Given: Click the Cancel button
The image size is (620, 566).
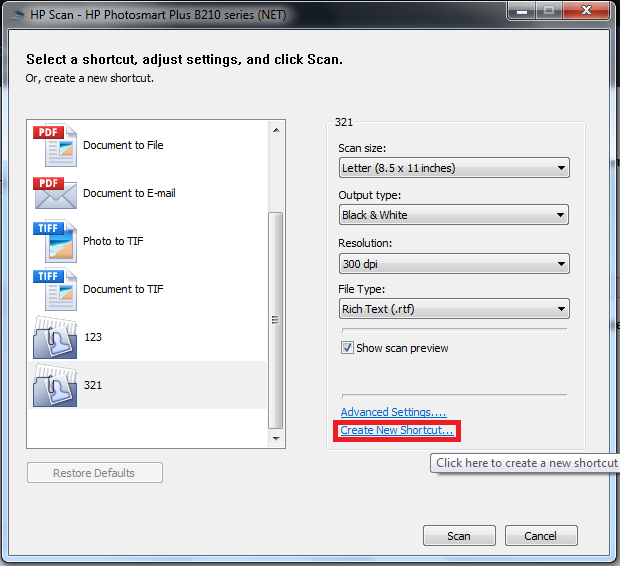Looking at the screenshot, I should pos(541,536).
